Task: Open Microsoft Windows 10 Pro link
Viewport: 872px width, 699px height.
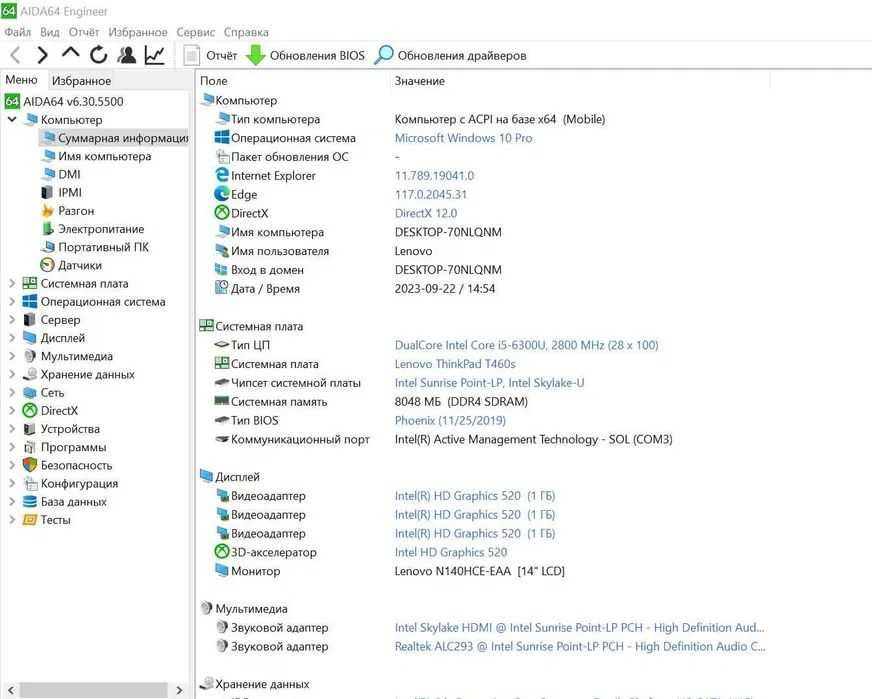Action: [463, 138]
